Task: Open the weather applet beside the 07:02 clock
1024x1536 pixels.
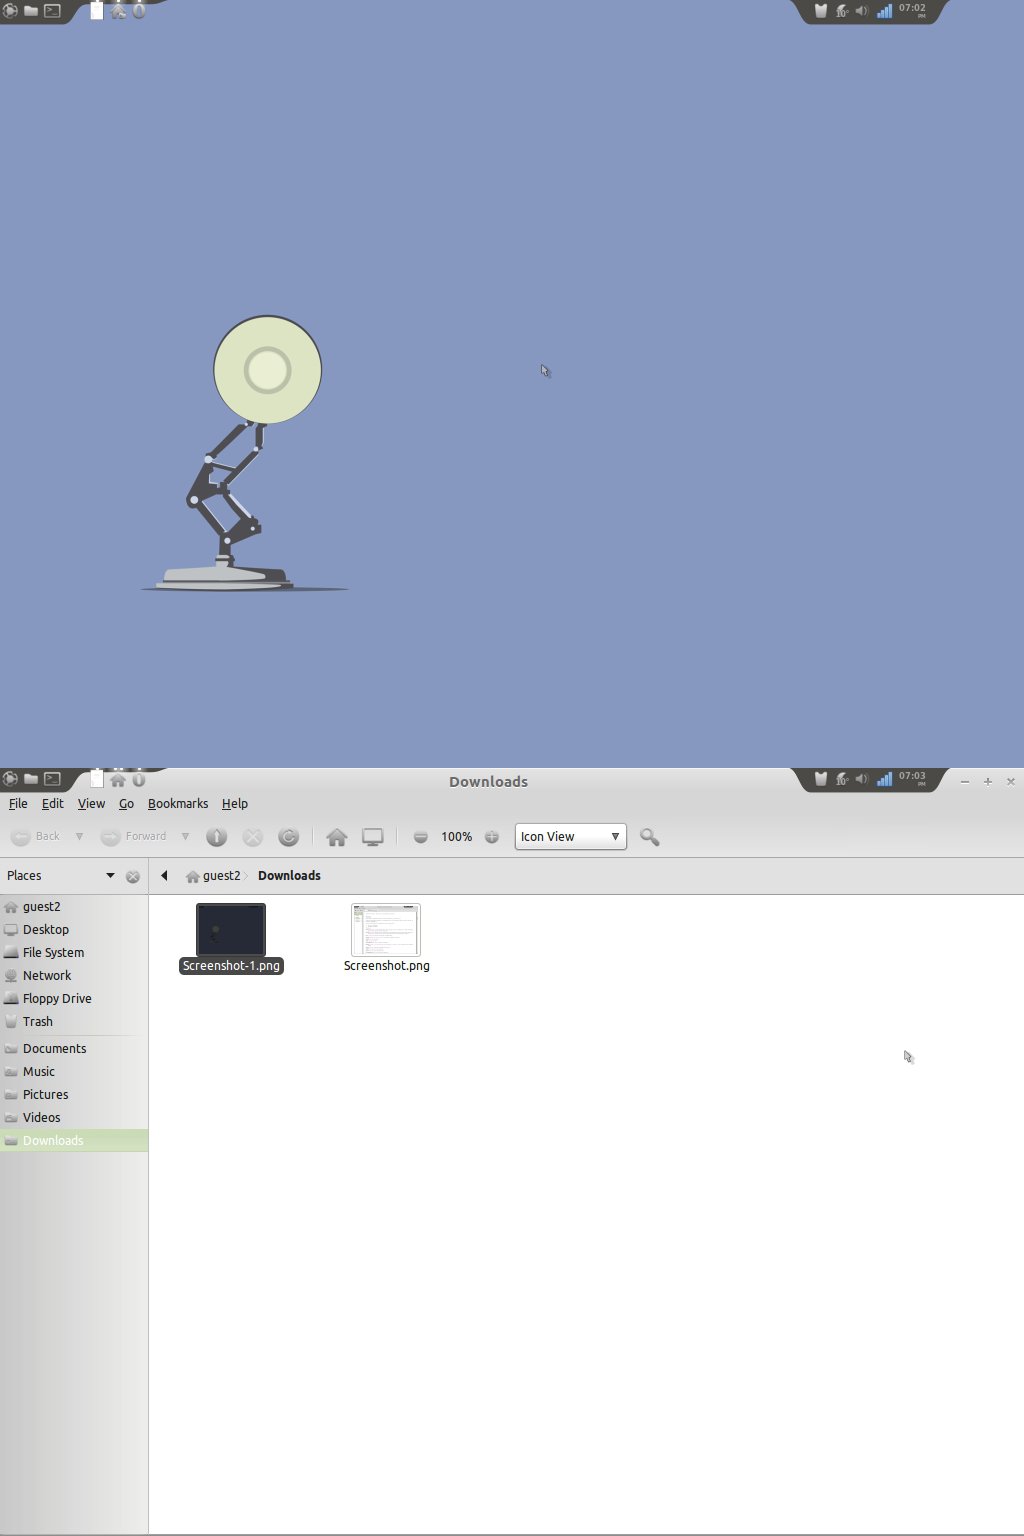Action: tap(842, 11)
